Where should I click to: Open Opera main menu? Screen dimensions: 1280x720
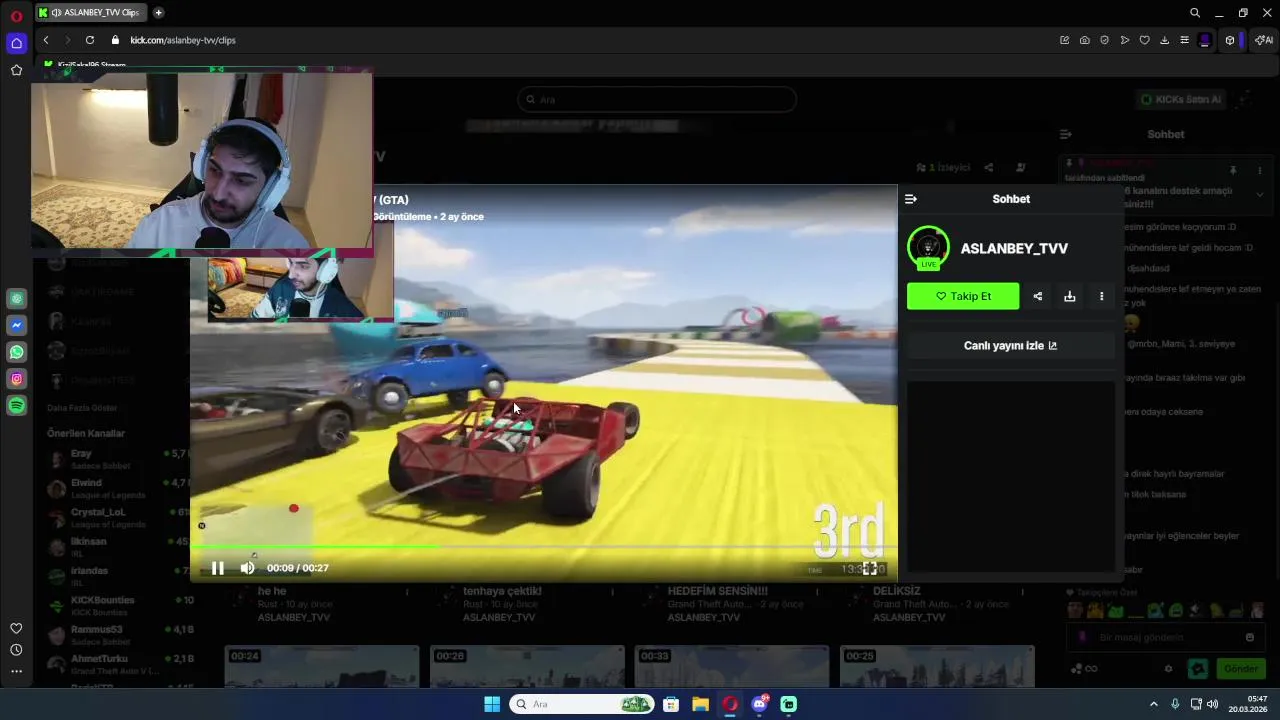[x=16, y=16]
